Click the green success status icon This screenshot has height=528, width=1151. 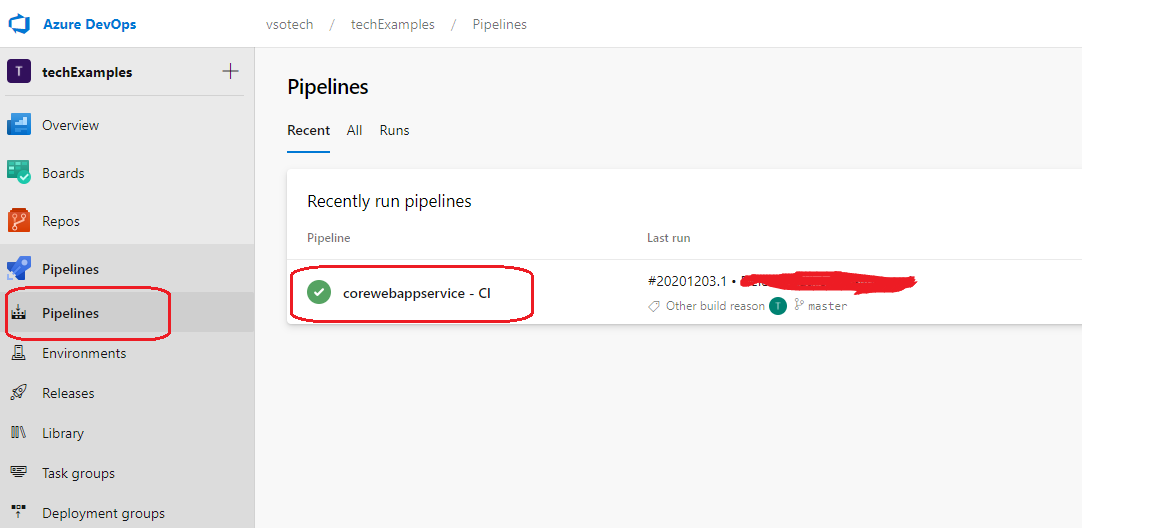(319, 292)
